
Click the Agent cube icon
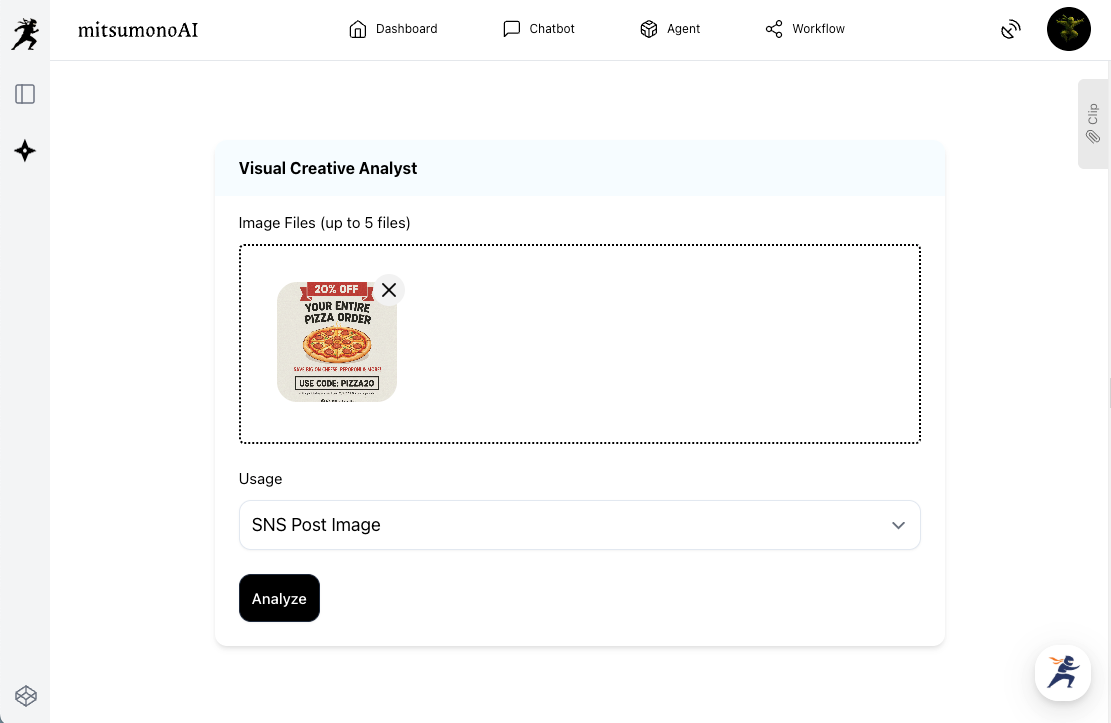[649, 29]
